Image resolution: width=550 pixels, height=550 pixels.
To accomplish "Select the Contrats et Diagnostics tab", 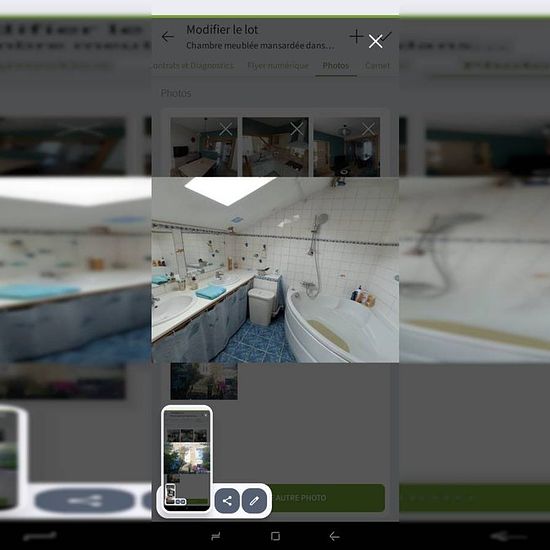I will pyautogui.click(x=193, y=66).
